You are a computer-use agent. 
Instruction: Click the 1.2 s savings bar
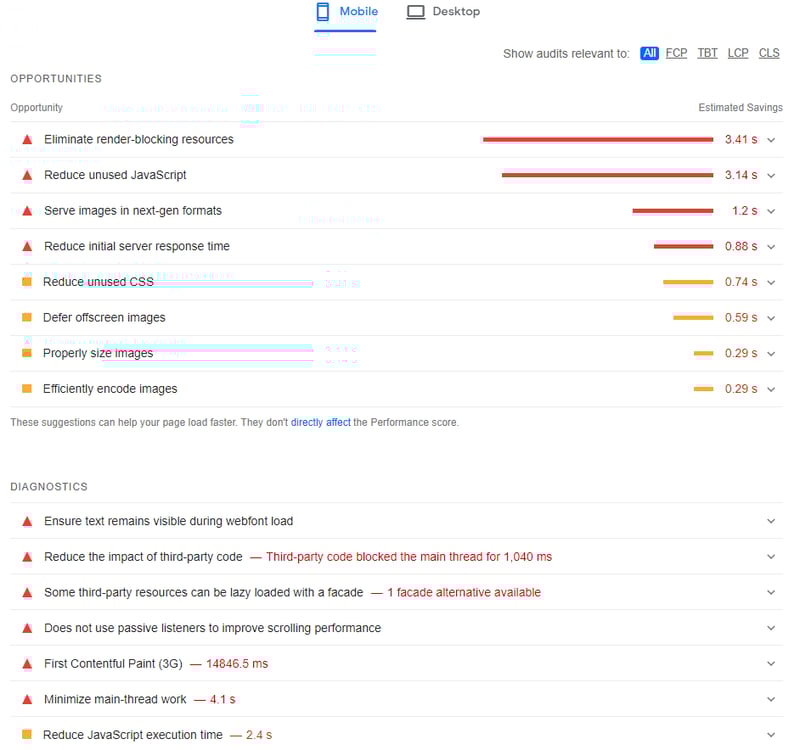673,211
